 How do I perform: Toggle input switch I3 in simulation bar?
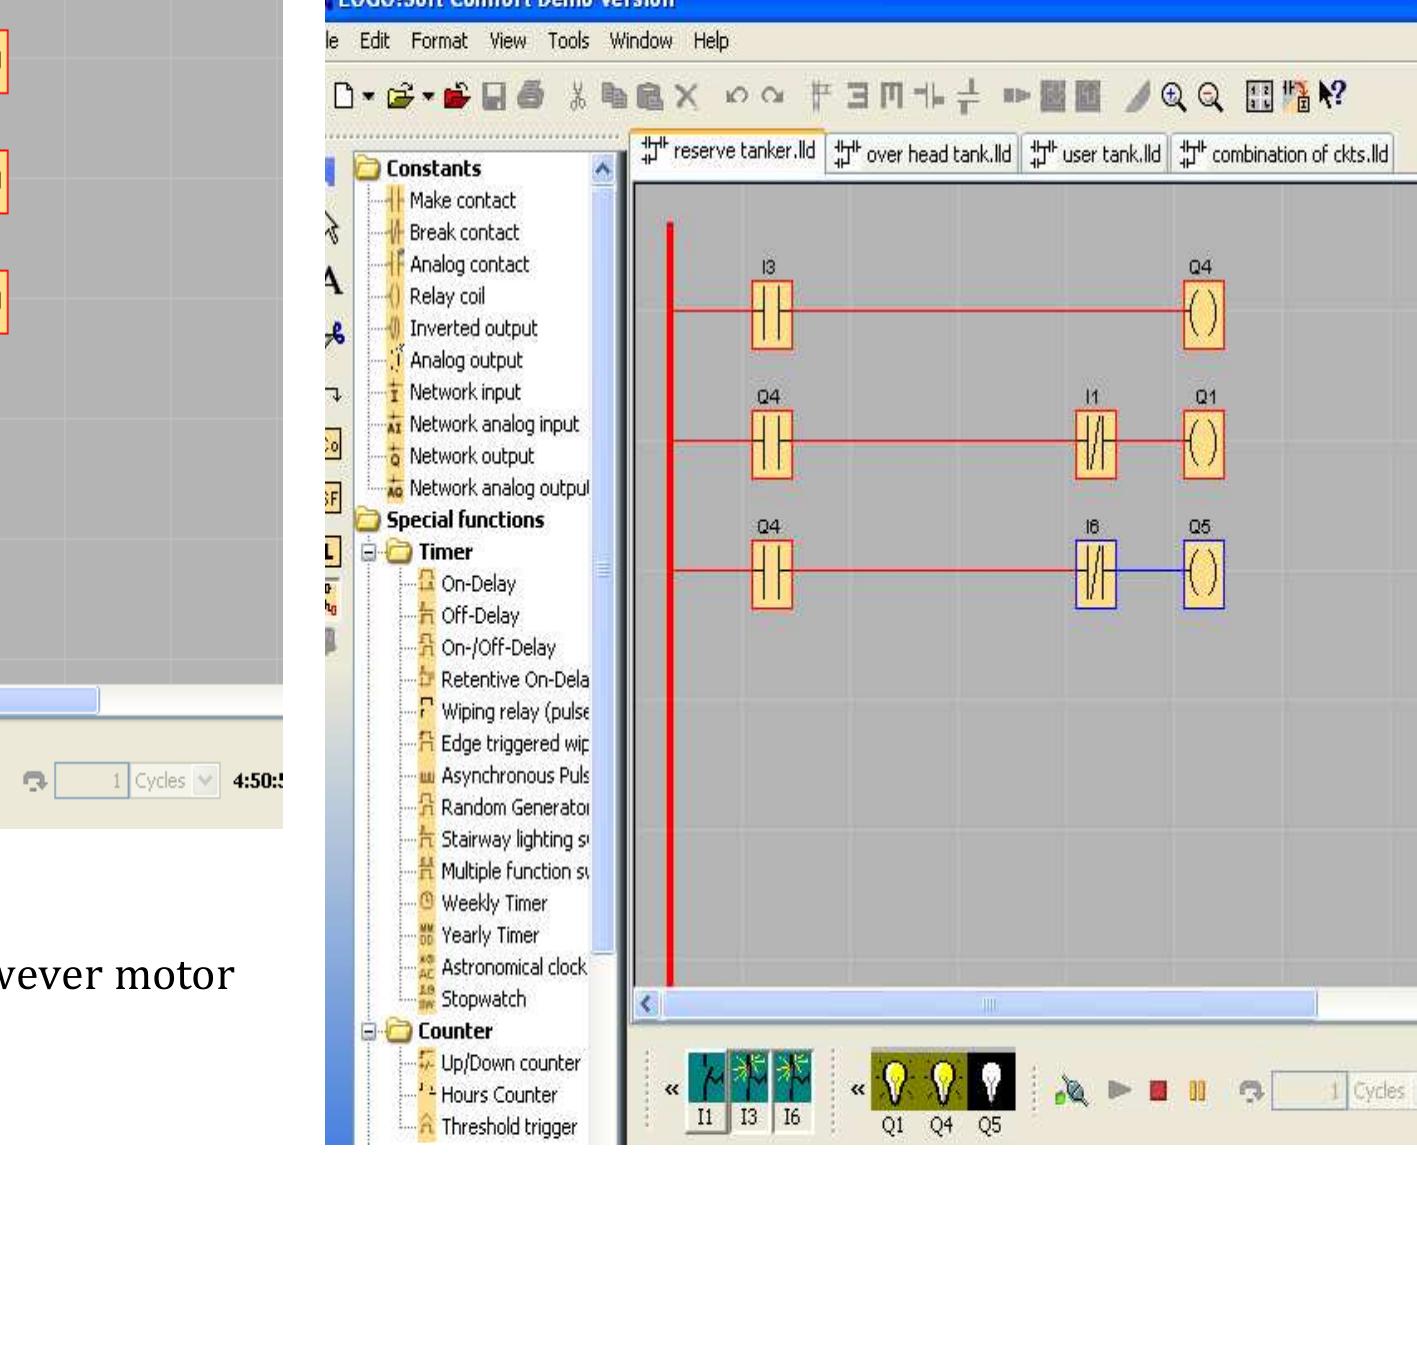coord(749,1091)
